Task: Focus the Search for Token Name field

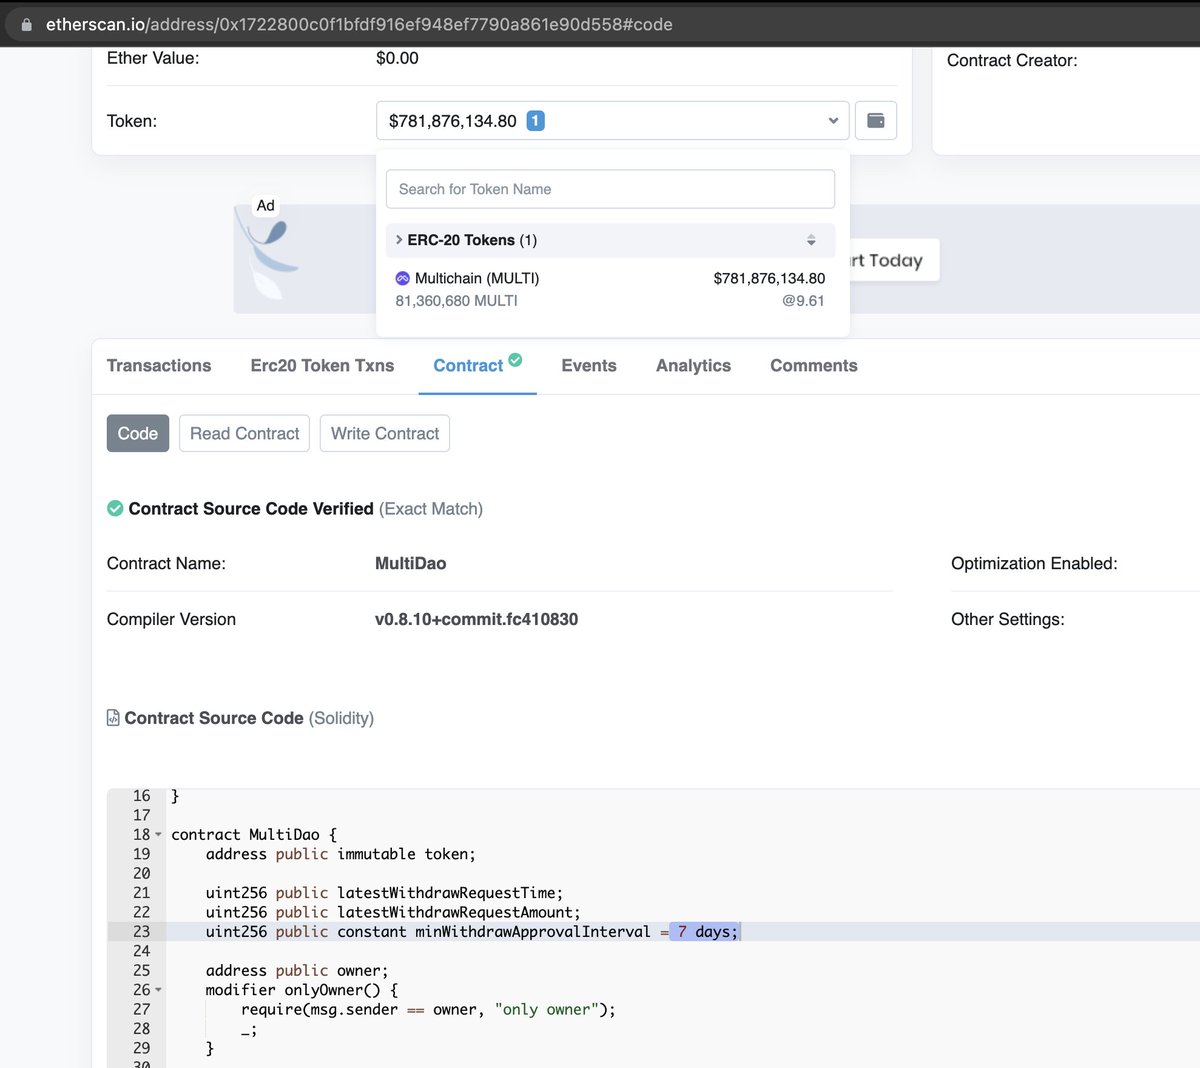Action: (610, 189)
